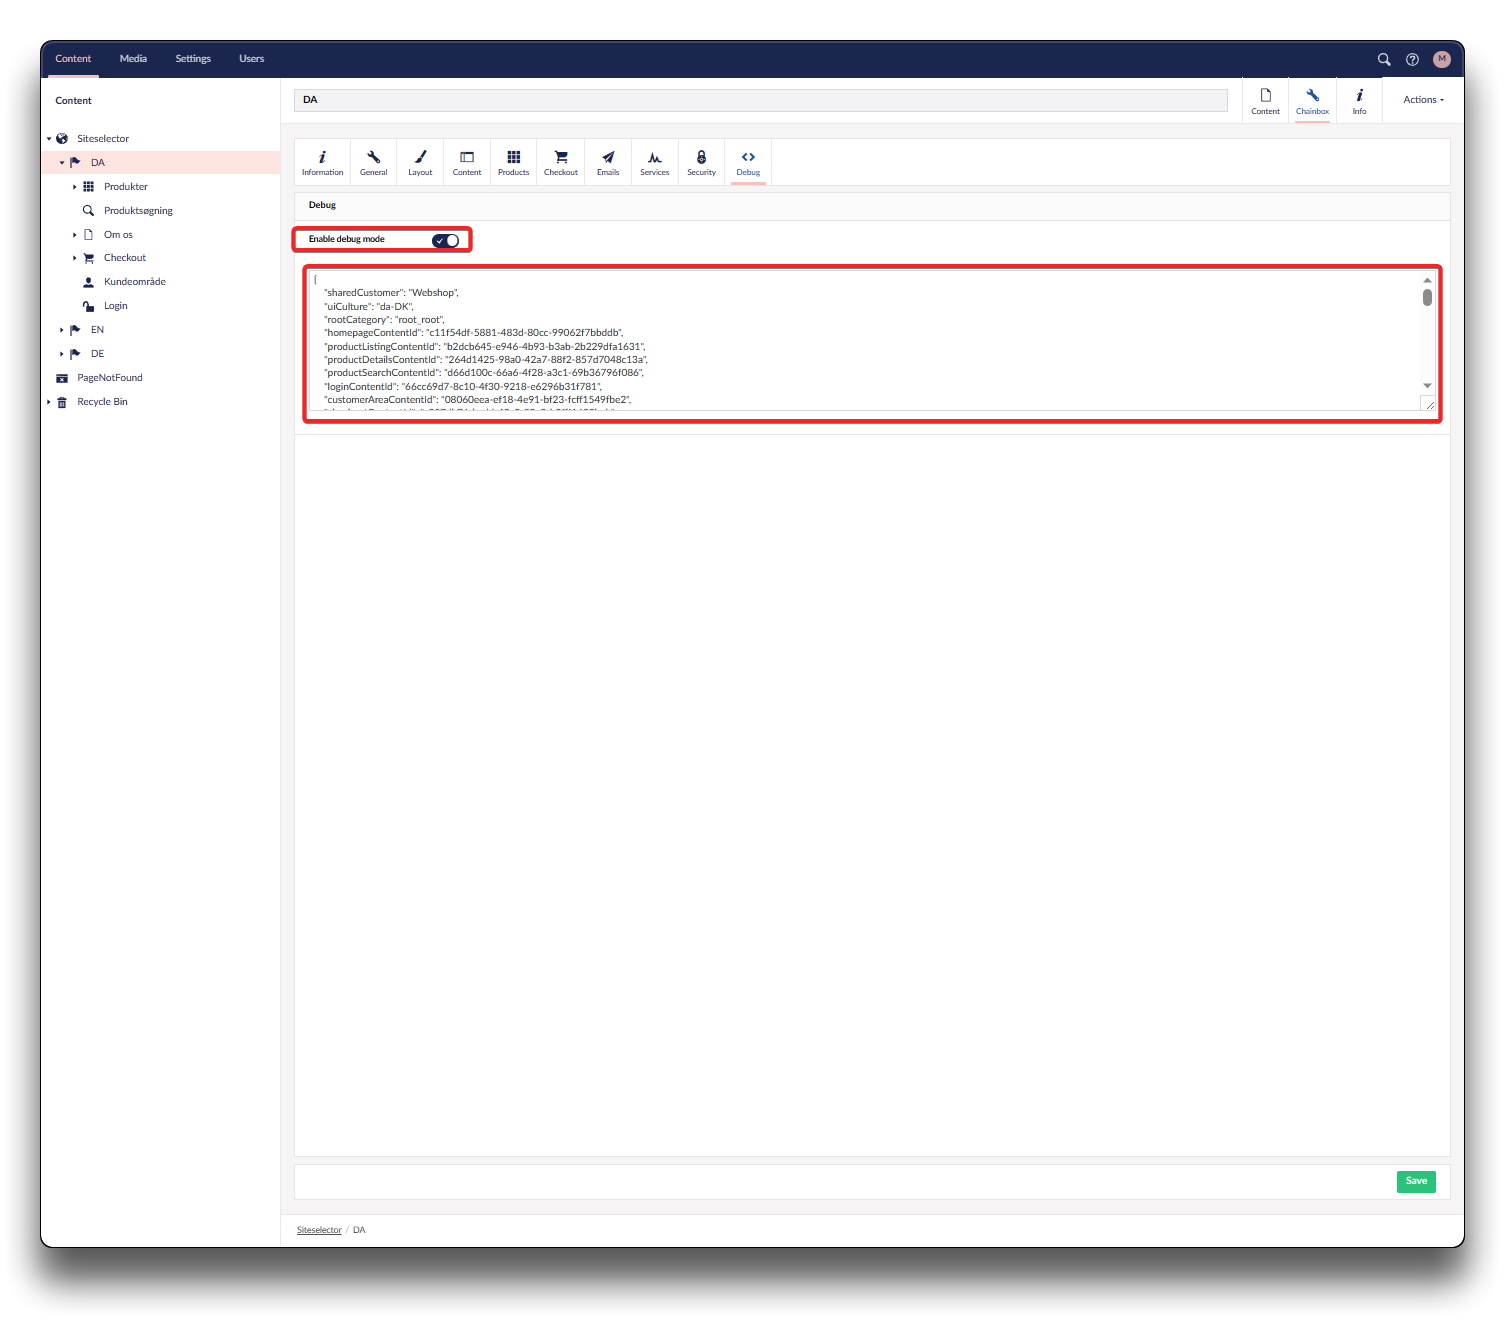Expand the EN language node
The image size is (1505, 1320).
point(61,330)
